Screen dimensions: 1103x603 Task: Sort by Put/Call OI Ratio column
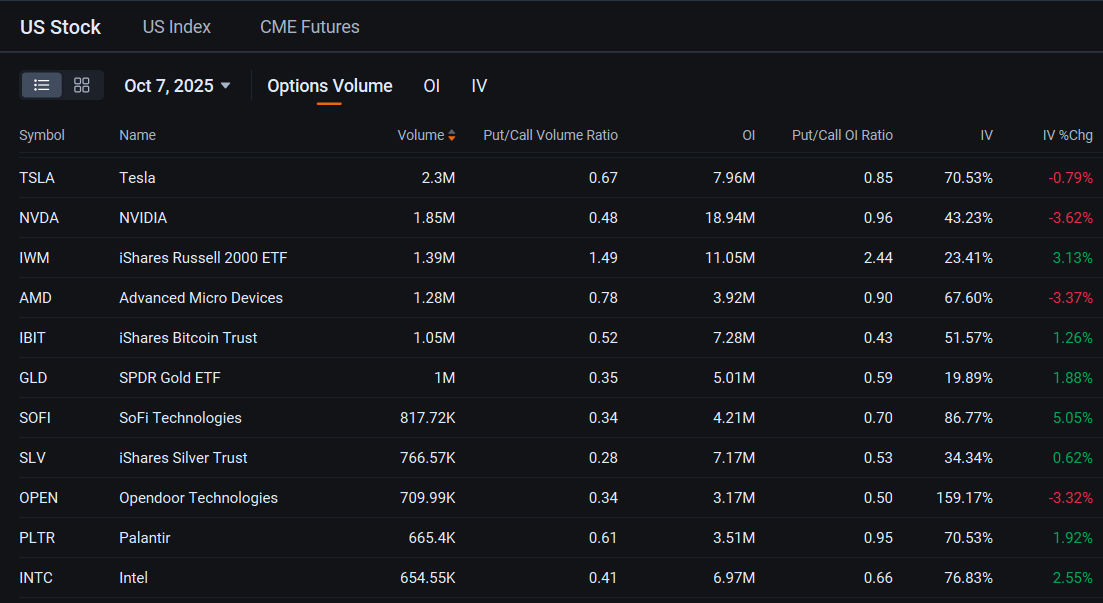842,135
